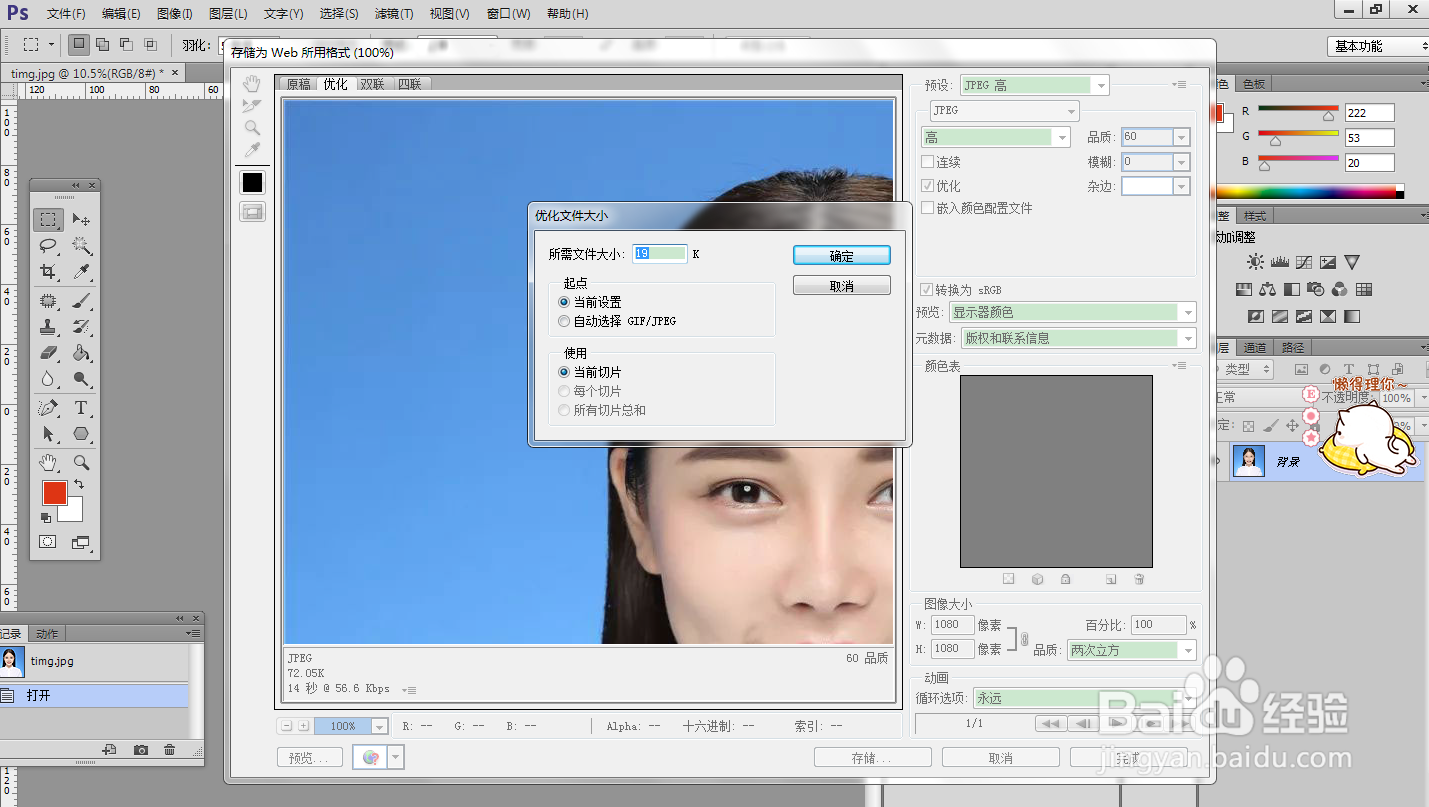Click 确定 in 优化文件大小 dialog
This screenshot has height=807, width=1429.
(x=842, y=256)
